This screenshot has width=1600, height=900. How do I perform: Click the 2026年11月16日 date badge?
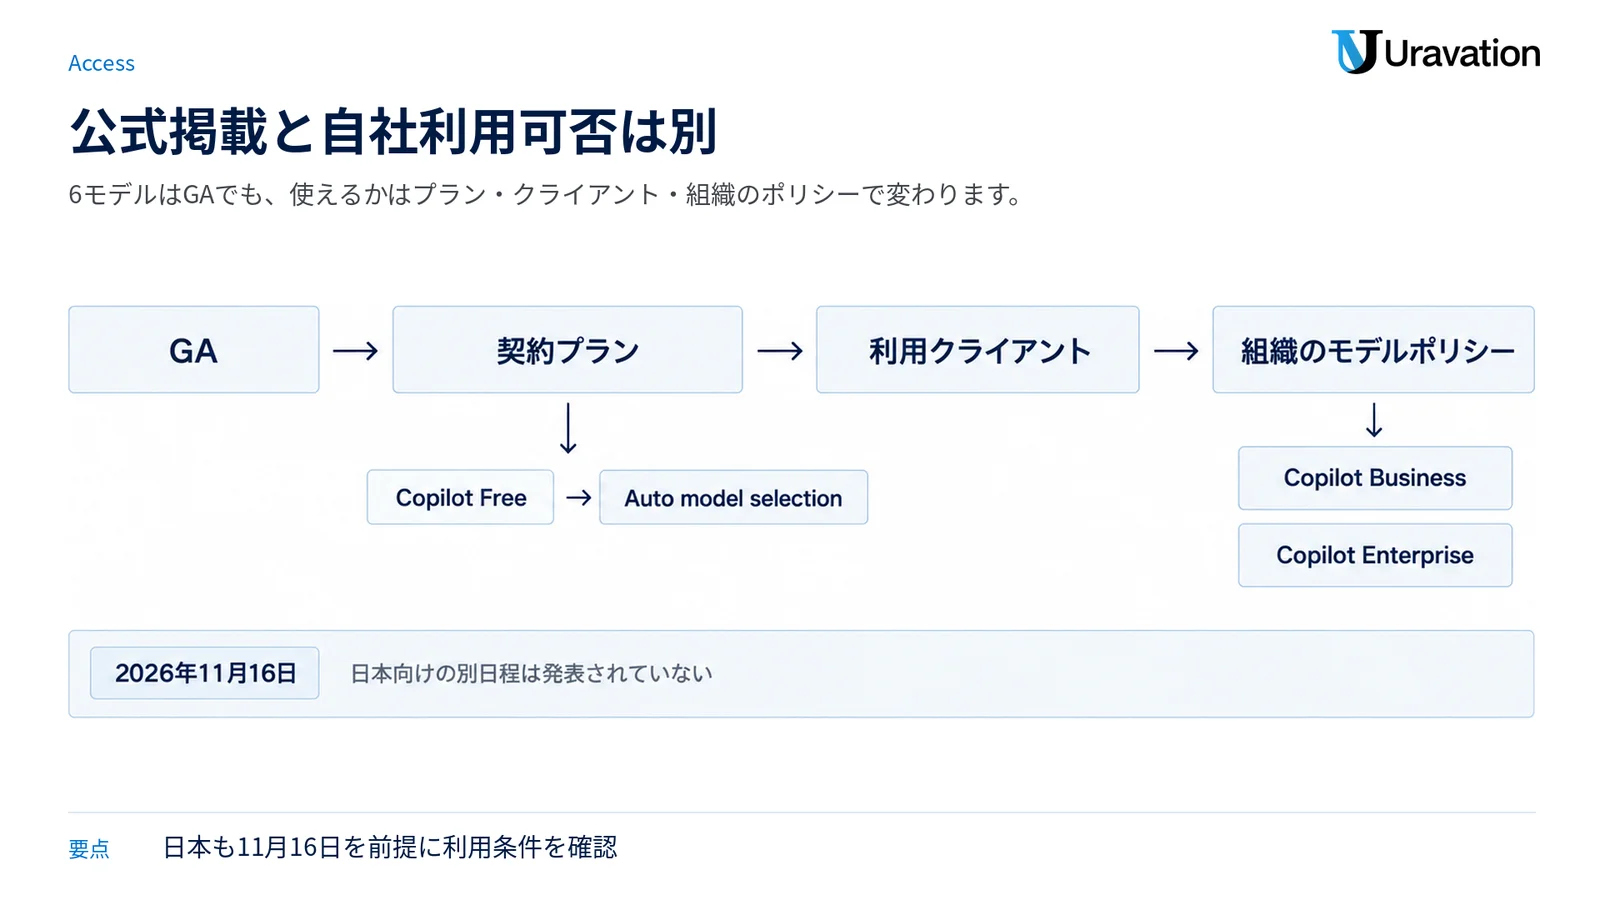205,673
